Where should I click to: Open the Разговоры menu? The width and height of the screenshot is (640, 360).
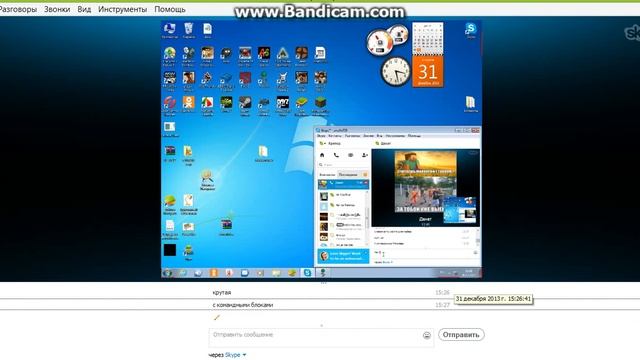click(18, 9)
